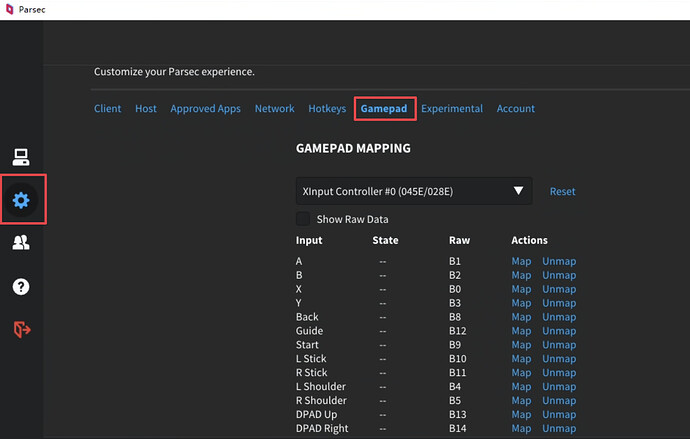690x439 pixels.
Task: Click 'Customize your Parsec experience.' text
Action: pos(174,72)
